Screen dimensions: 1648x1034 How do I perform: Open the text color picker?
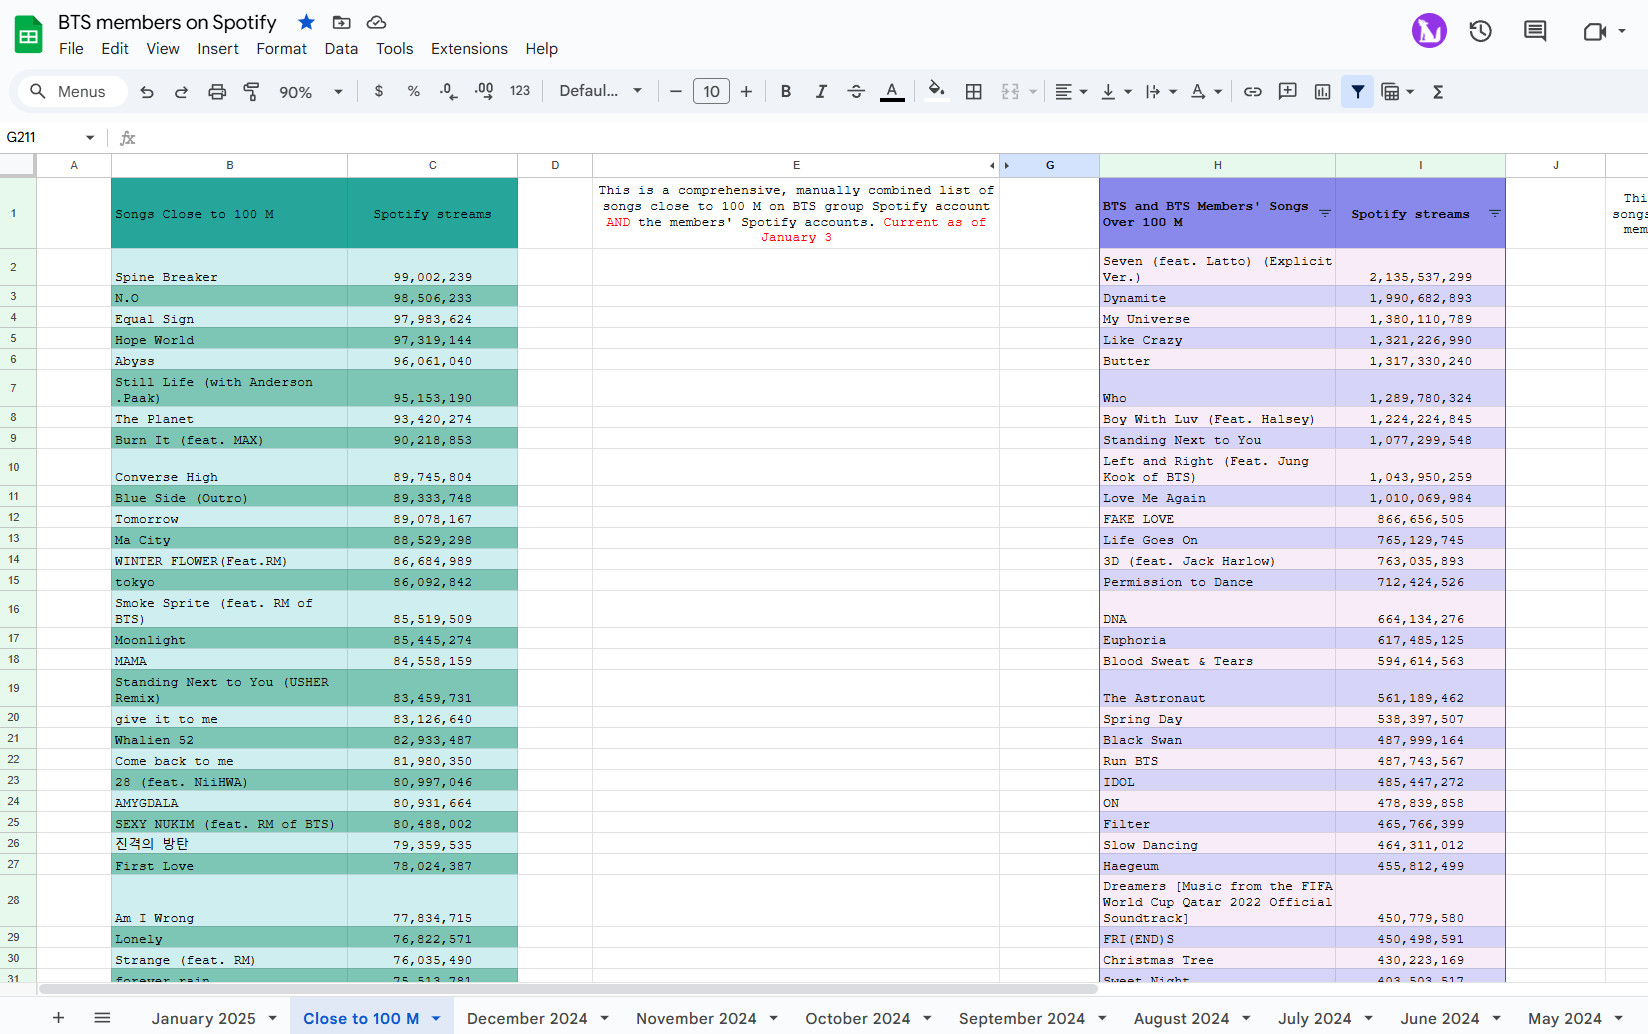(892, 91)
